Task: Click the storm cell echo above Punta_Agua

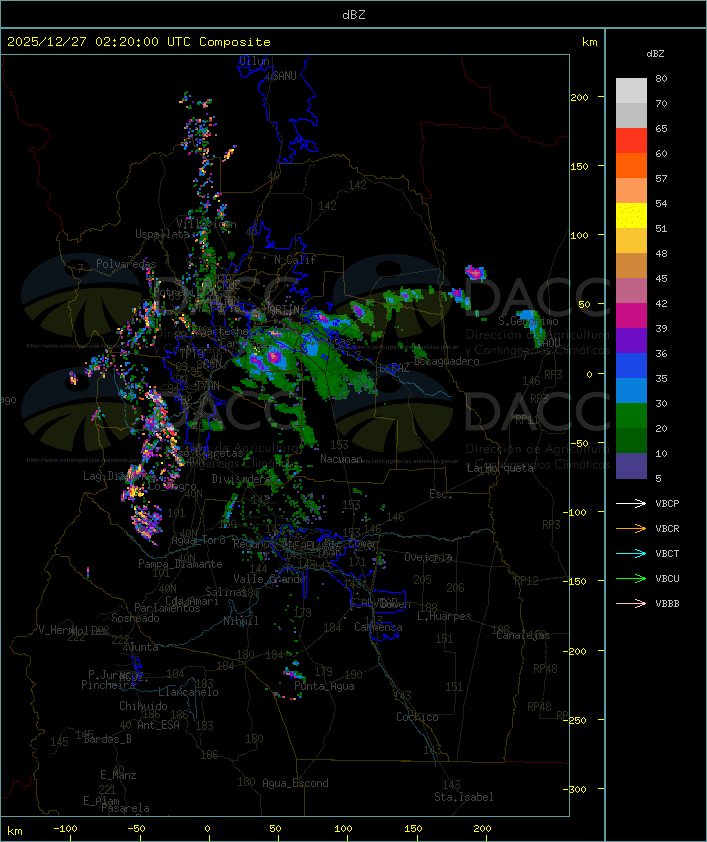Action: pyautogui.click(x=294, y=673)
